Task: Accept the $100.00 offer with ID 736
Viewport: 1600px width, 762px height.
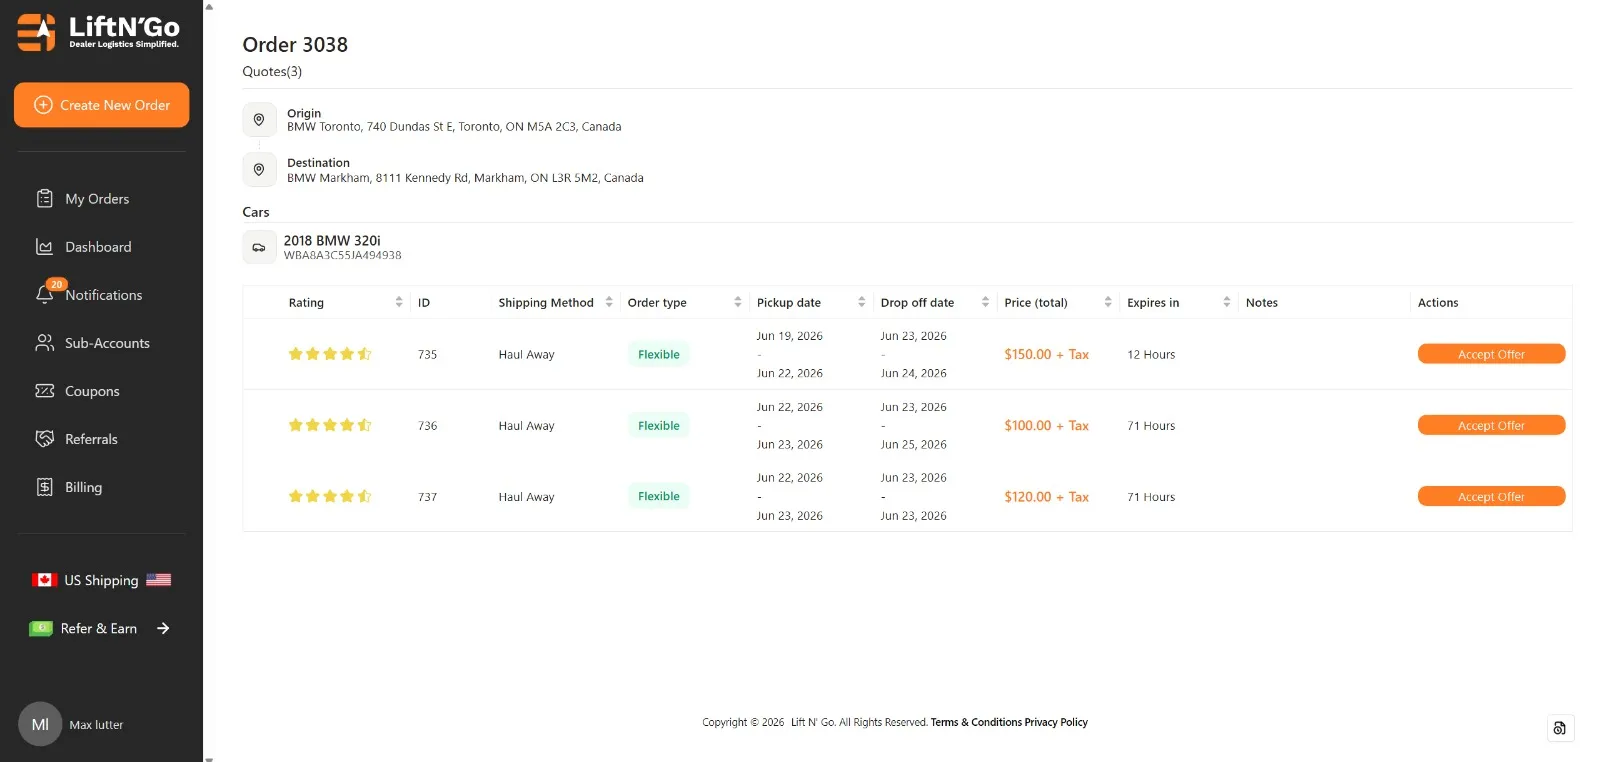Action: tap(1491, 425)
